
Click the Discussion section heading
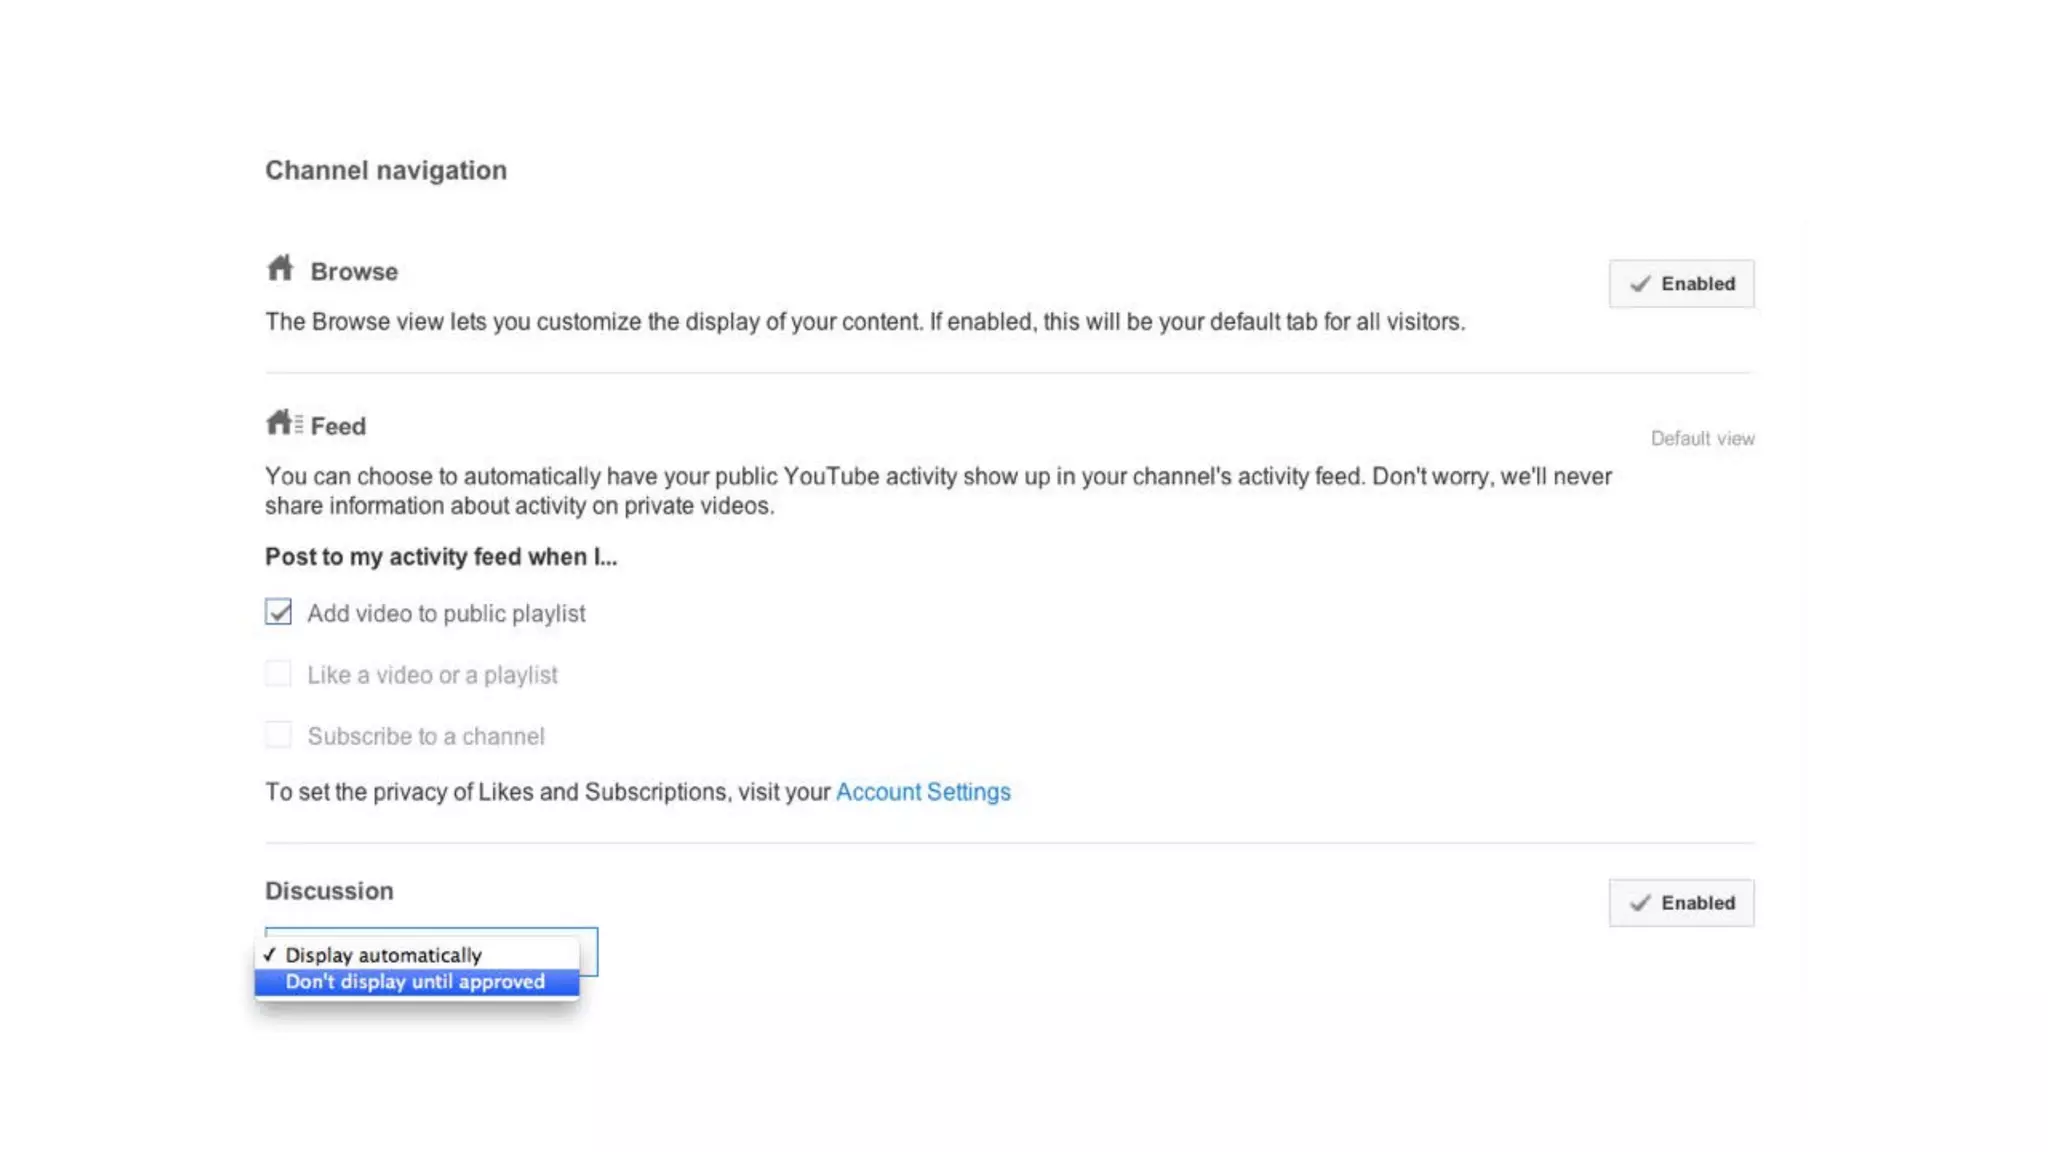[329, 891]
